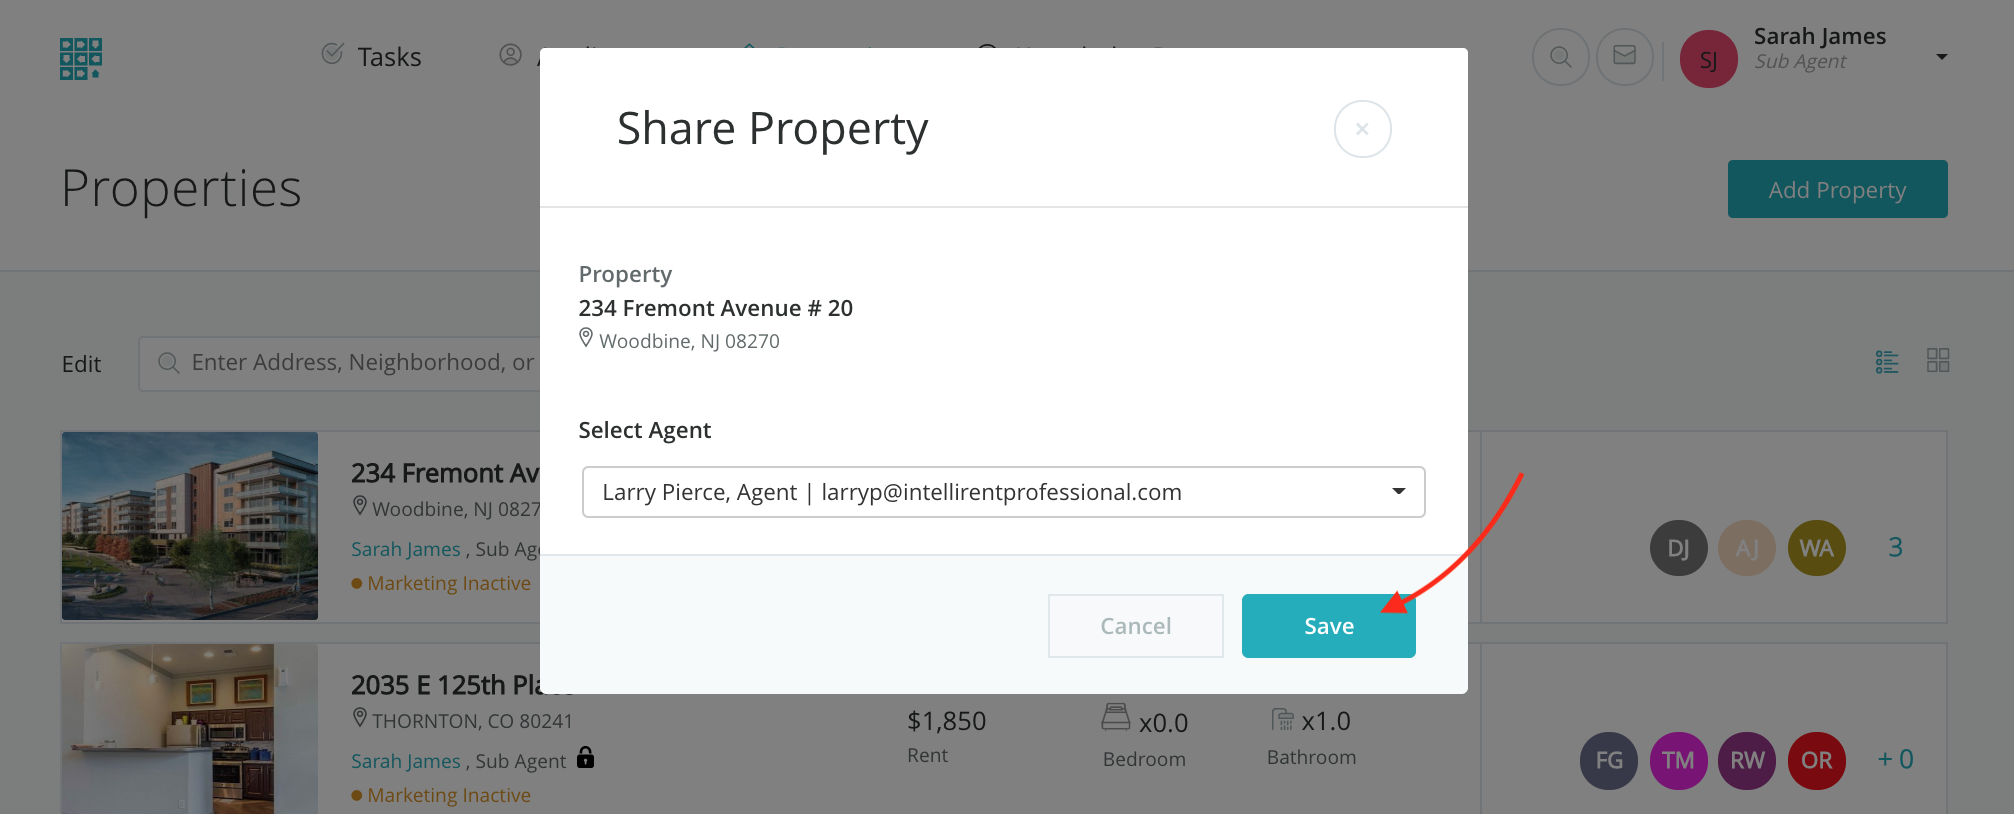Click the OR agent avatar
This screenshot has height=814, width=2014.
1816,760
